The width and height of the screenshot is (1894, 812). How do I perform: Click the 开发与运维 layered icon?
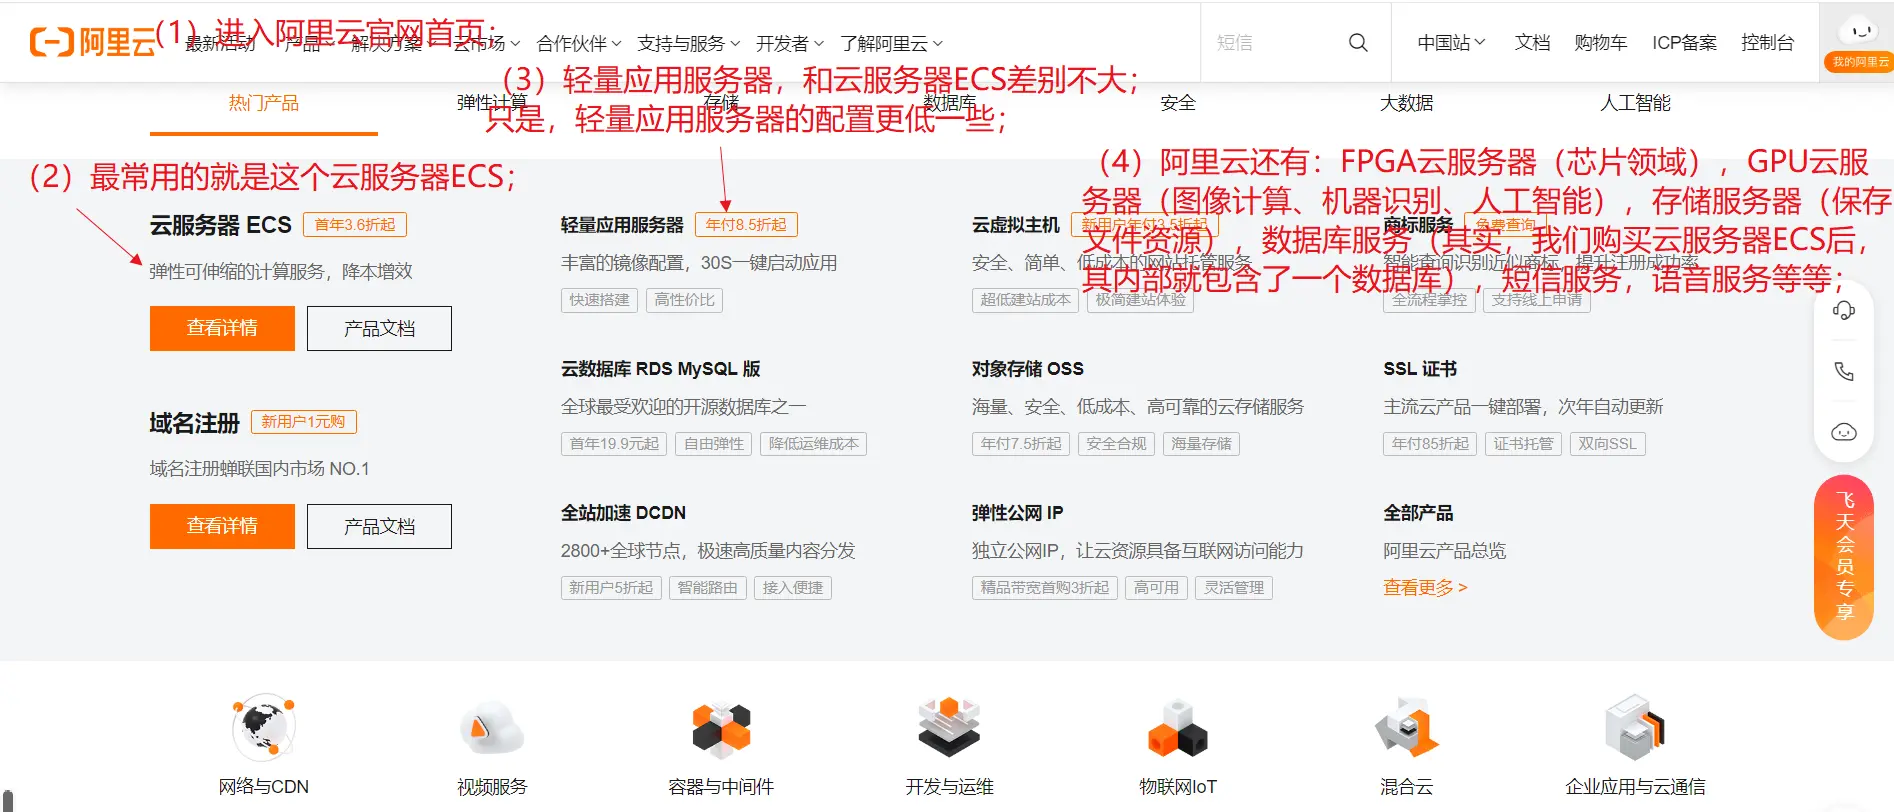pyautogui.click(x=949, y=729)
